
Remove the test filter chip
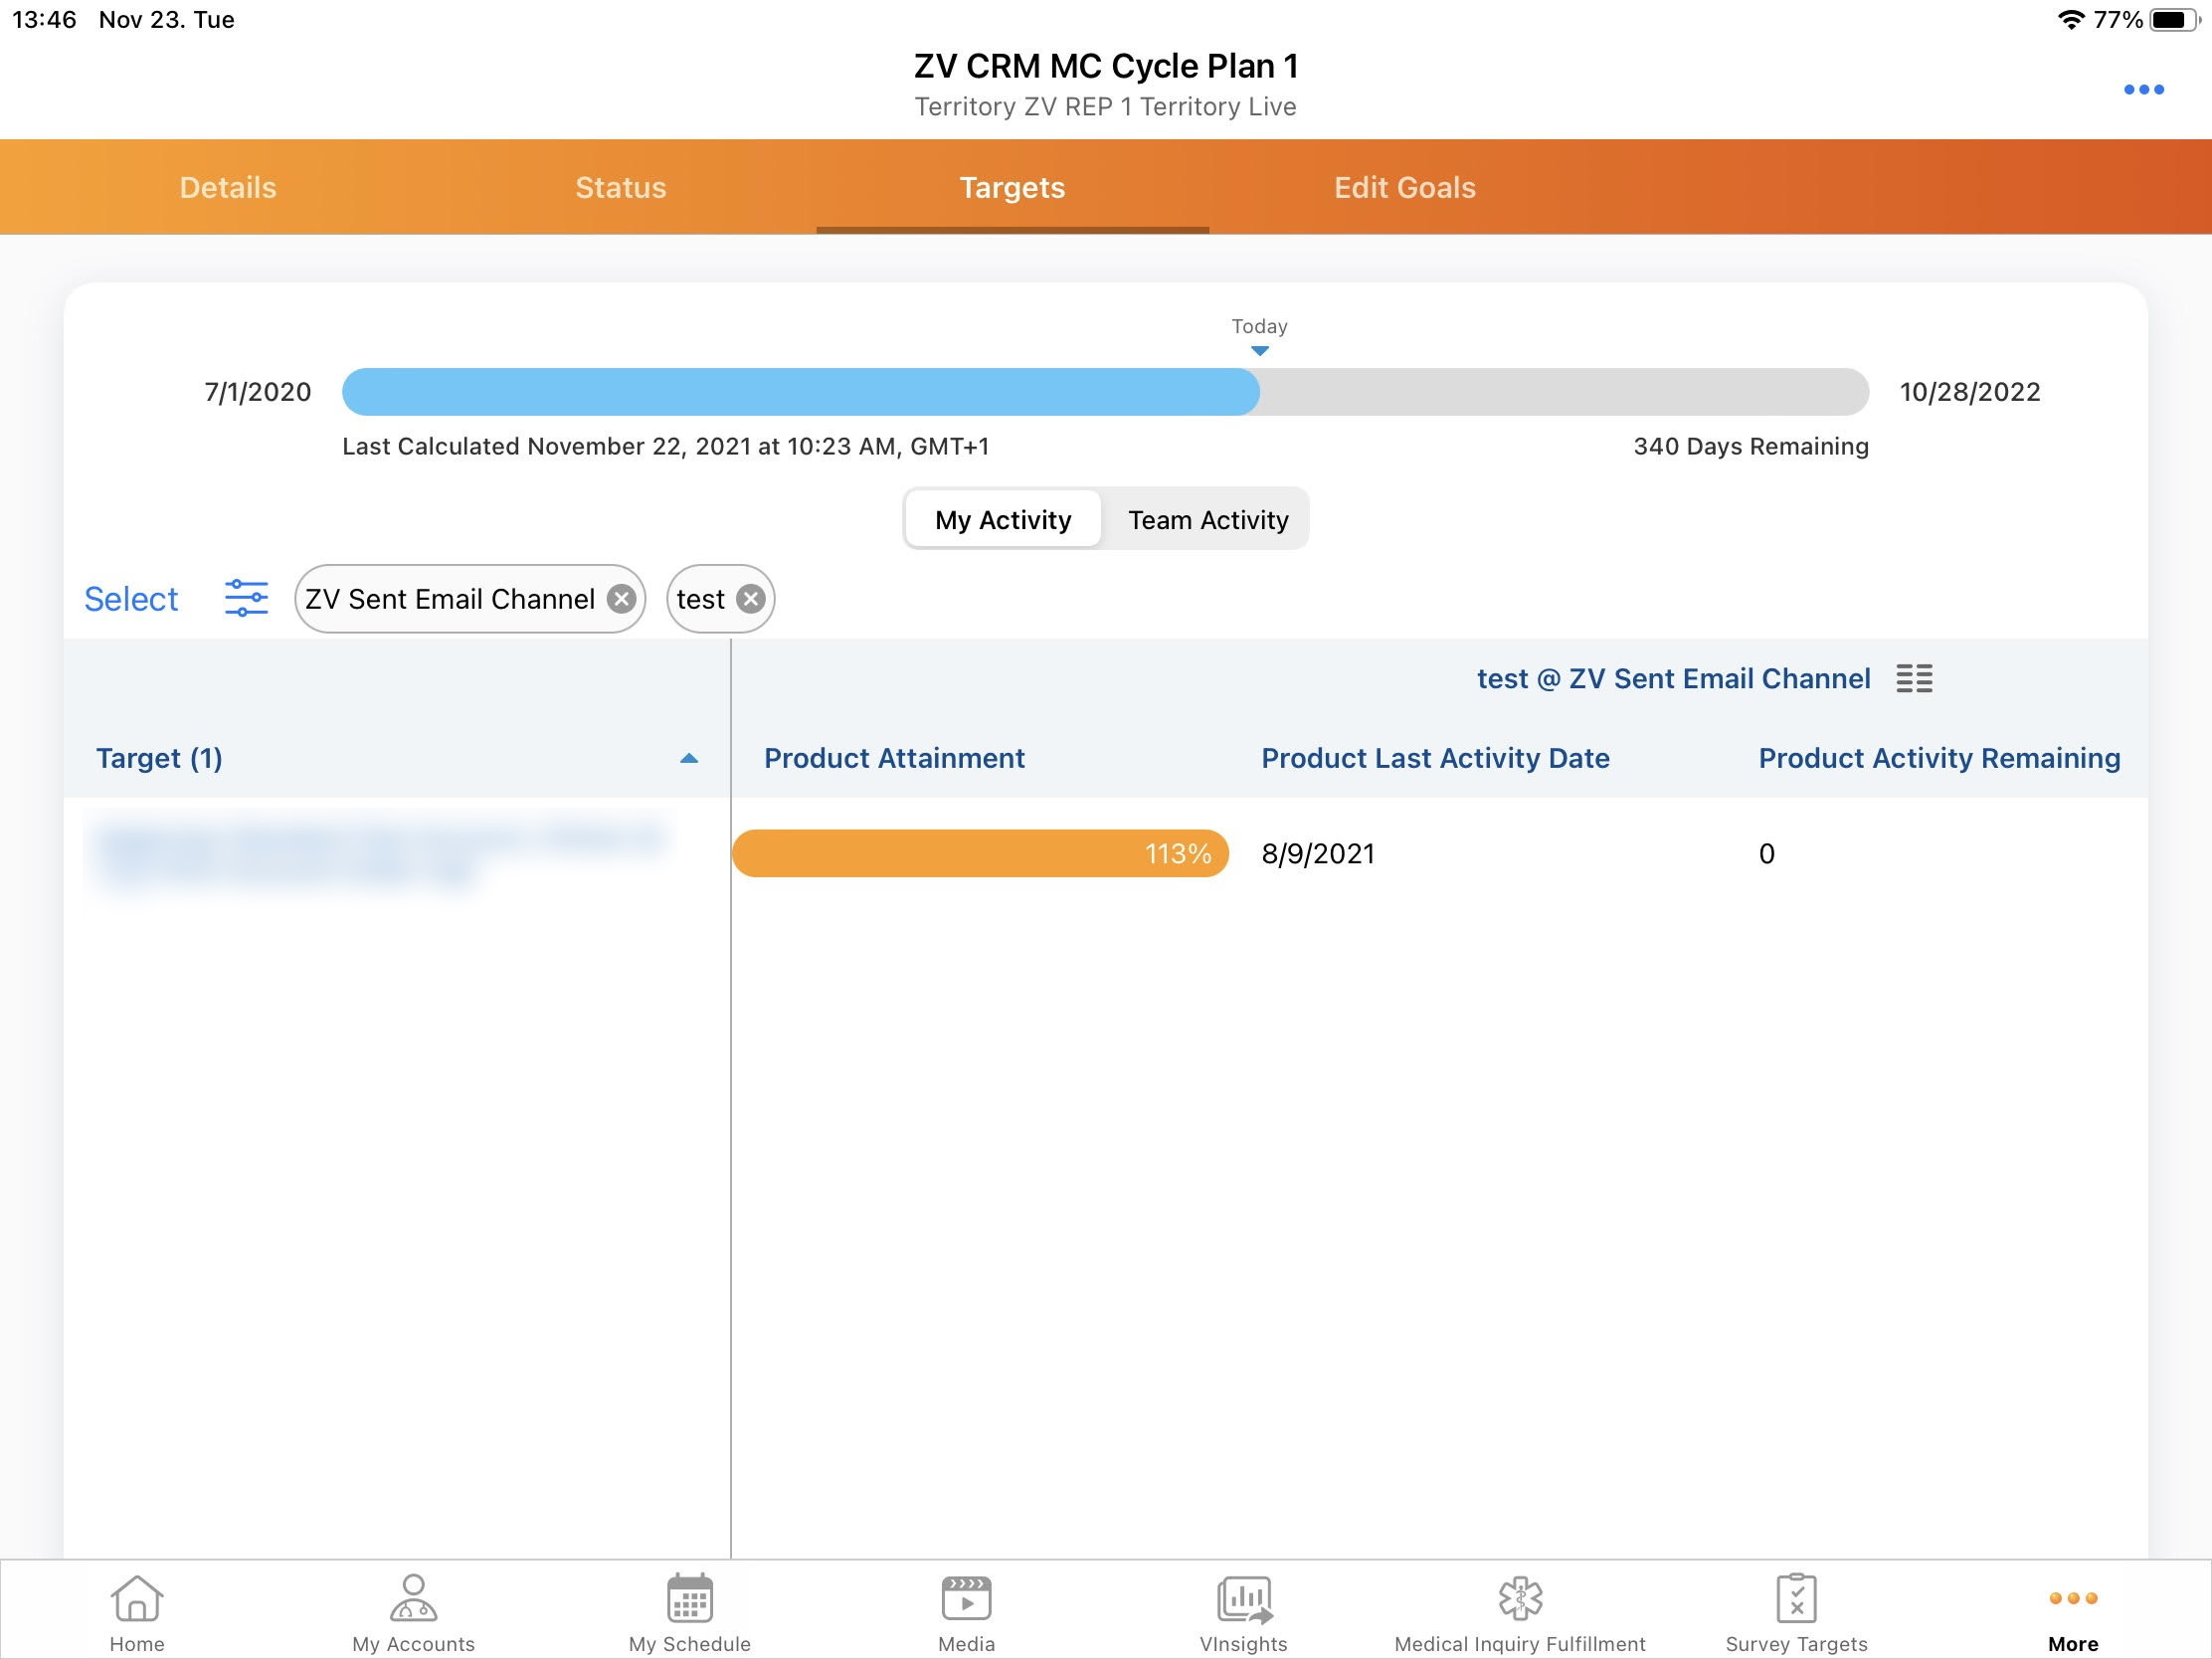750,598
